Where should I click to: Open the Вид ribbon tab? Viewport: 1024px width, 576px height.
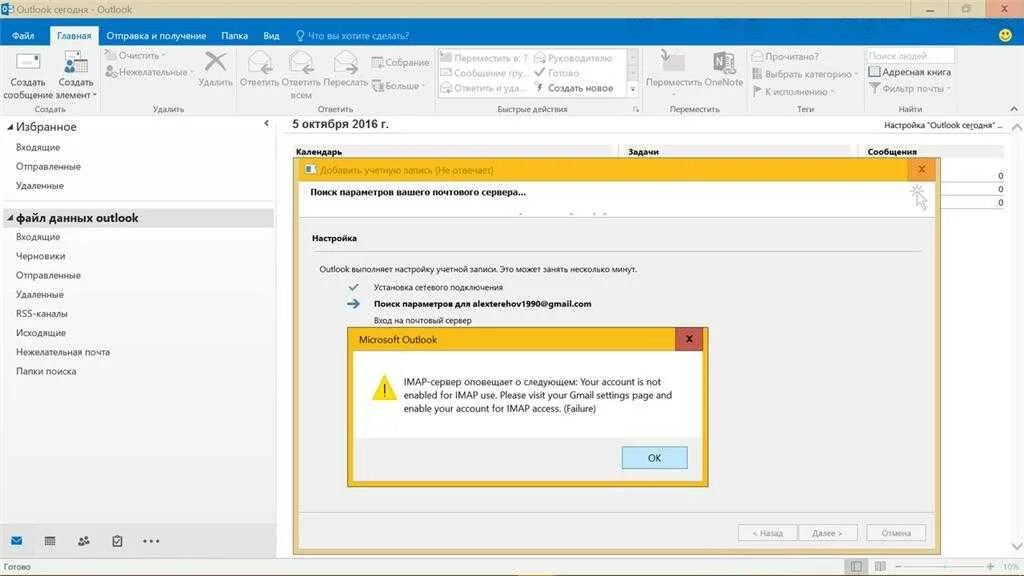point(271,35)
